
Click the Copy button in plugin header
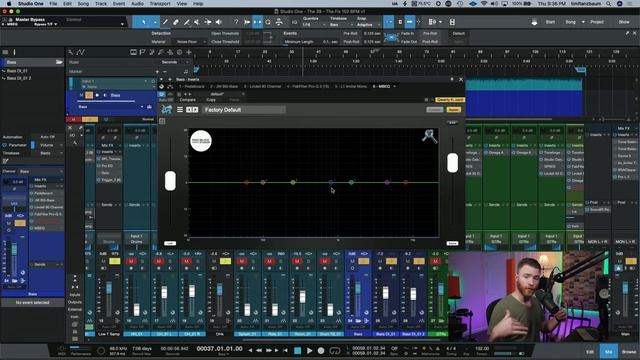pyautogui.click(x=211, y=100)
